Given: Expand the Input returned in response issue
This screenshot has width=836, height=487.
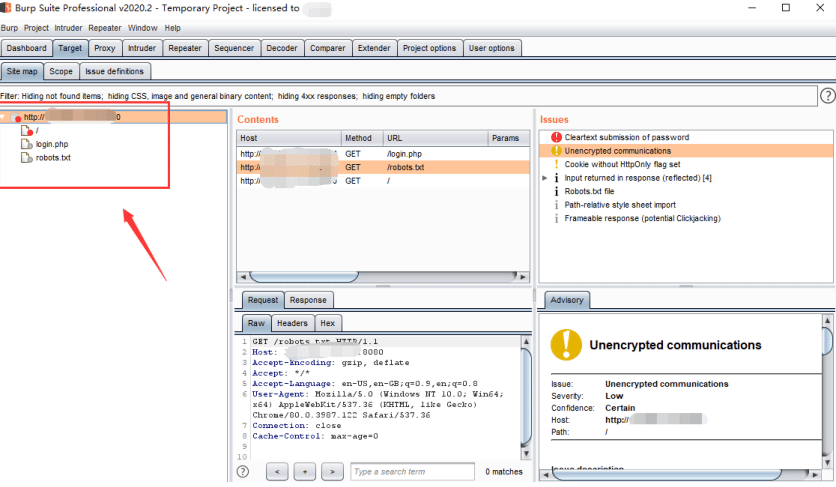Looking at the screenshot, I should [x=544, y=178].
